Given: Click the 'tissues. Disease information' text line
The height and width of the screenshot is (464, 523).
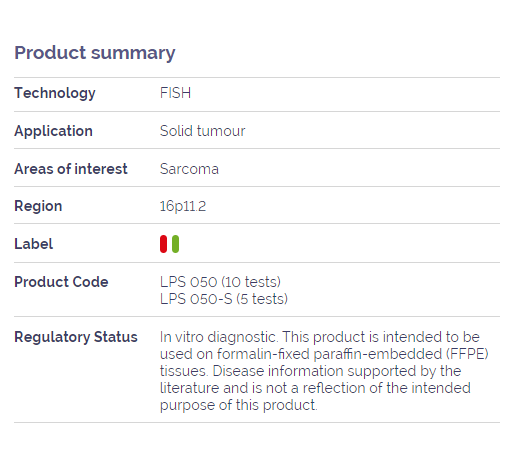Looking at the screenshot, I should [x=311, y=371].
